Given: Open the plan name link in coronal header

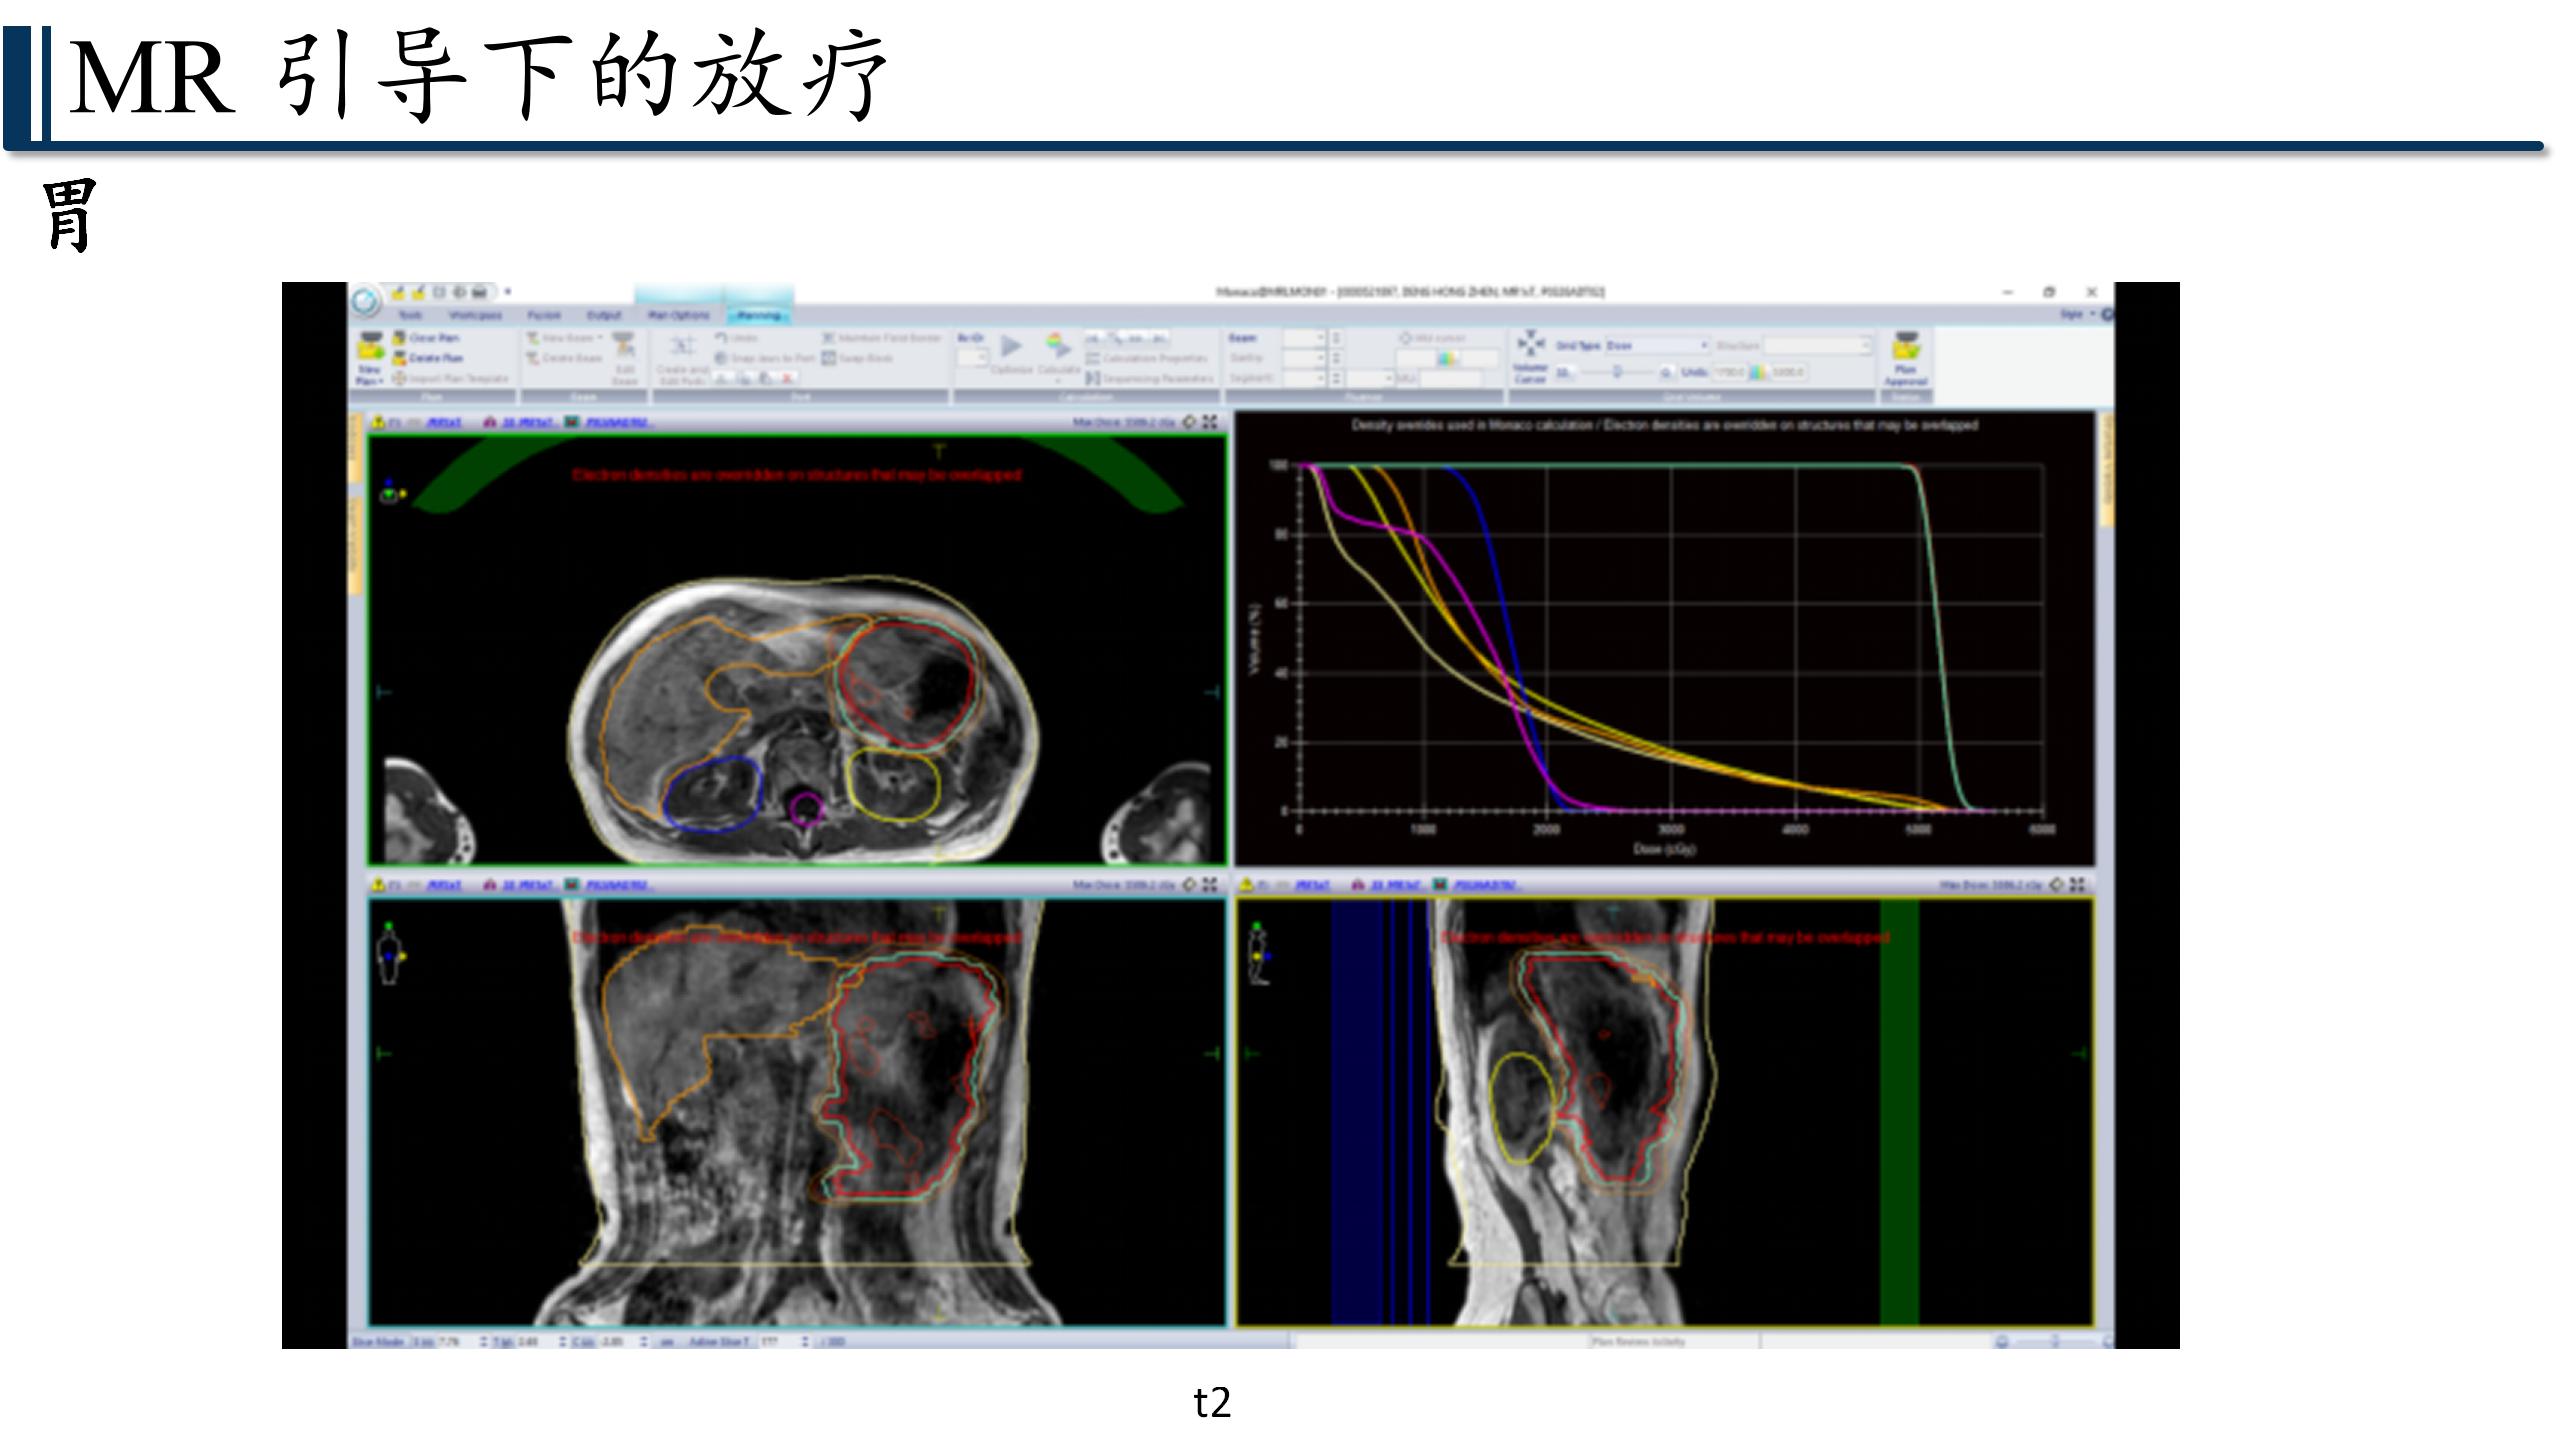Looking at the screenshot, I should (618, 885).
